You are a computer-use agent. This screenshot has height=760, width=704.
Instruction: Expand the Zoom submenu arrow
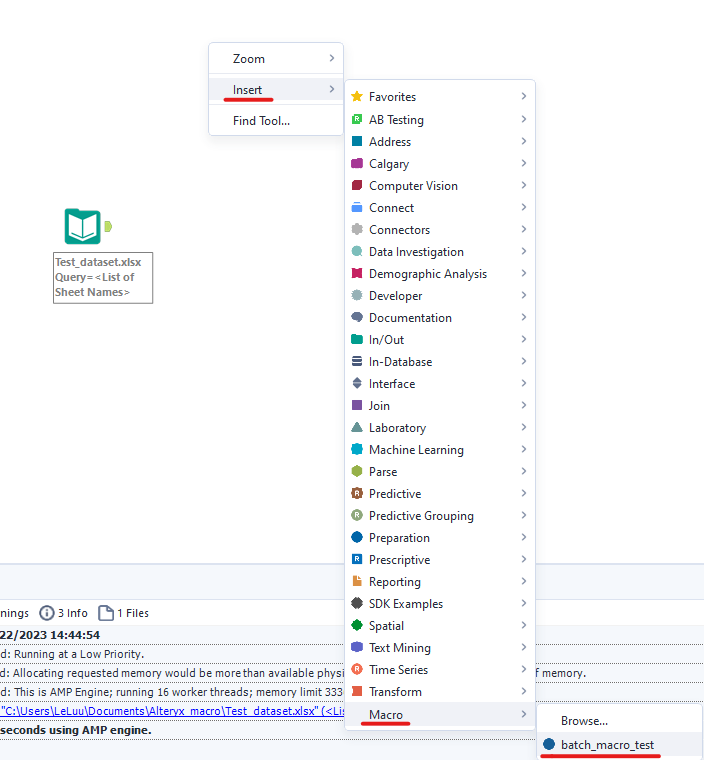coord(332,58)
